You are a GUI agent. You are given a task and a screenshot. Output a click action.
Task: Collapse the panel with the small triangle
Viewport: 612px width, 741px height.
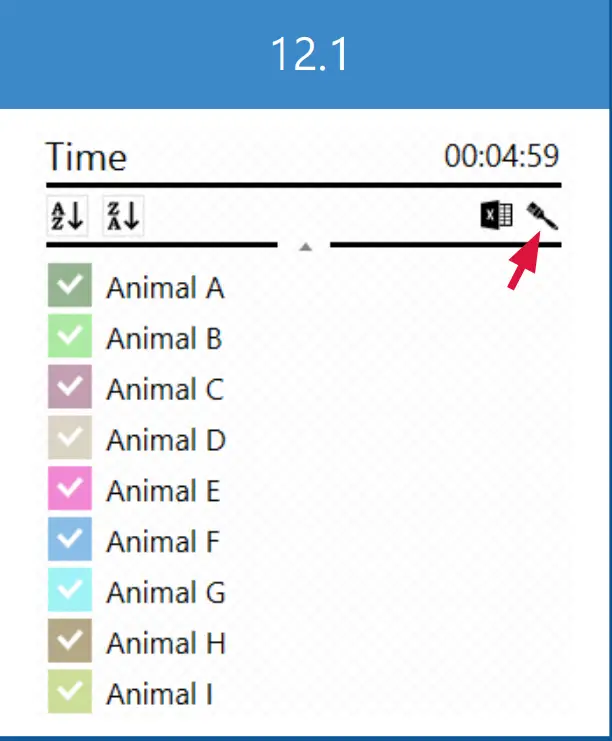[x=307, y=245]
